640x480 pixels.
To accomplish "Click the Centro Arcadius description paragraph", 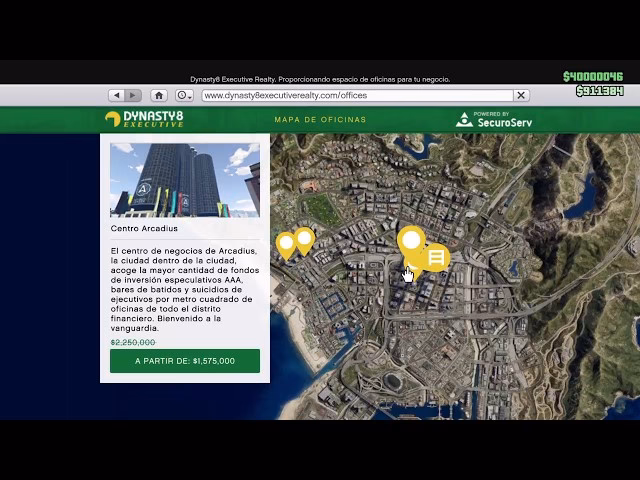I will click(x=185, y=289).
